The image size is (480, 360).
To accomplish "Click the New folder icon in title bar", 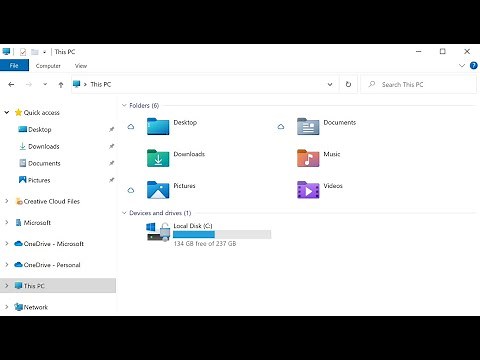I will click(x=35, y=52).
